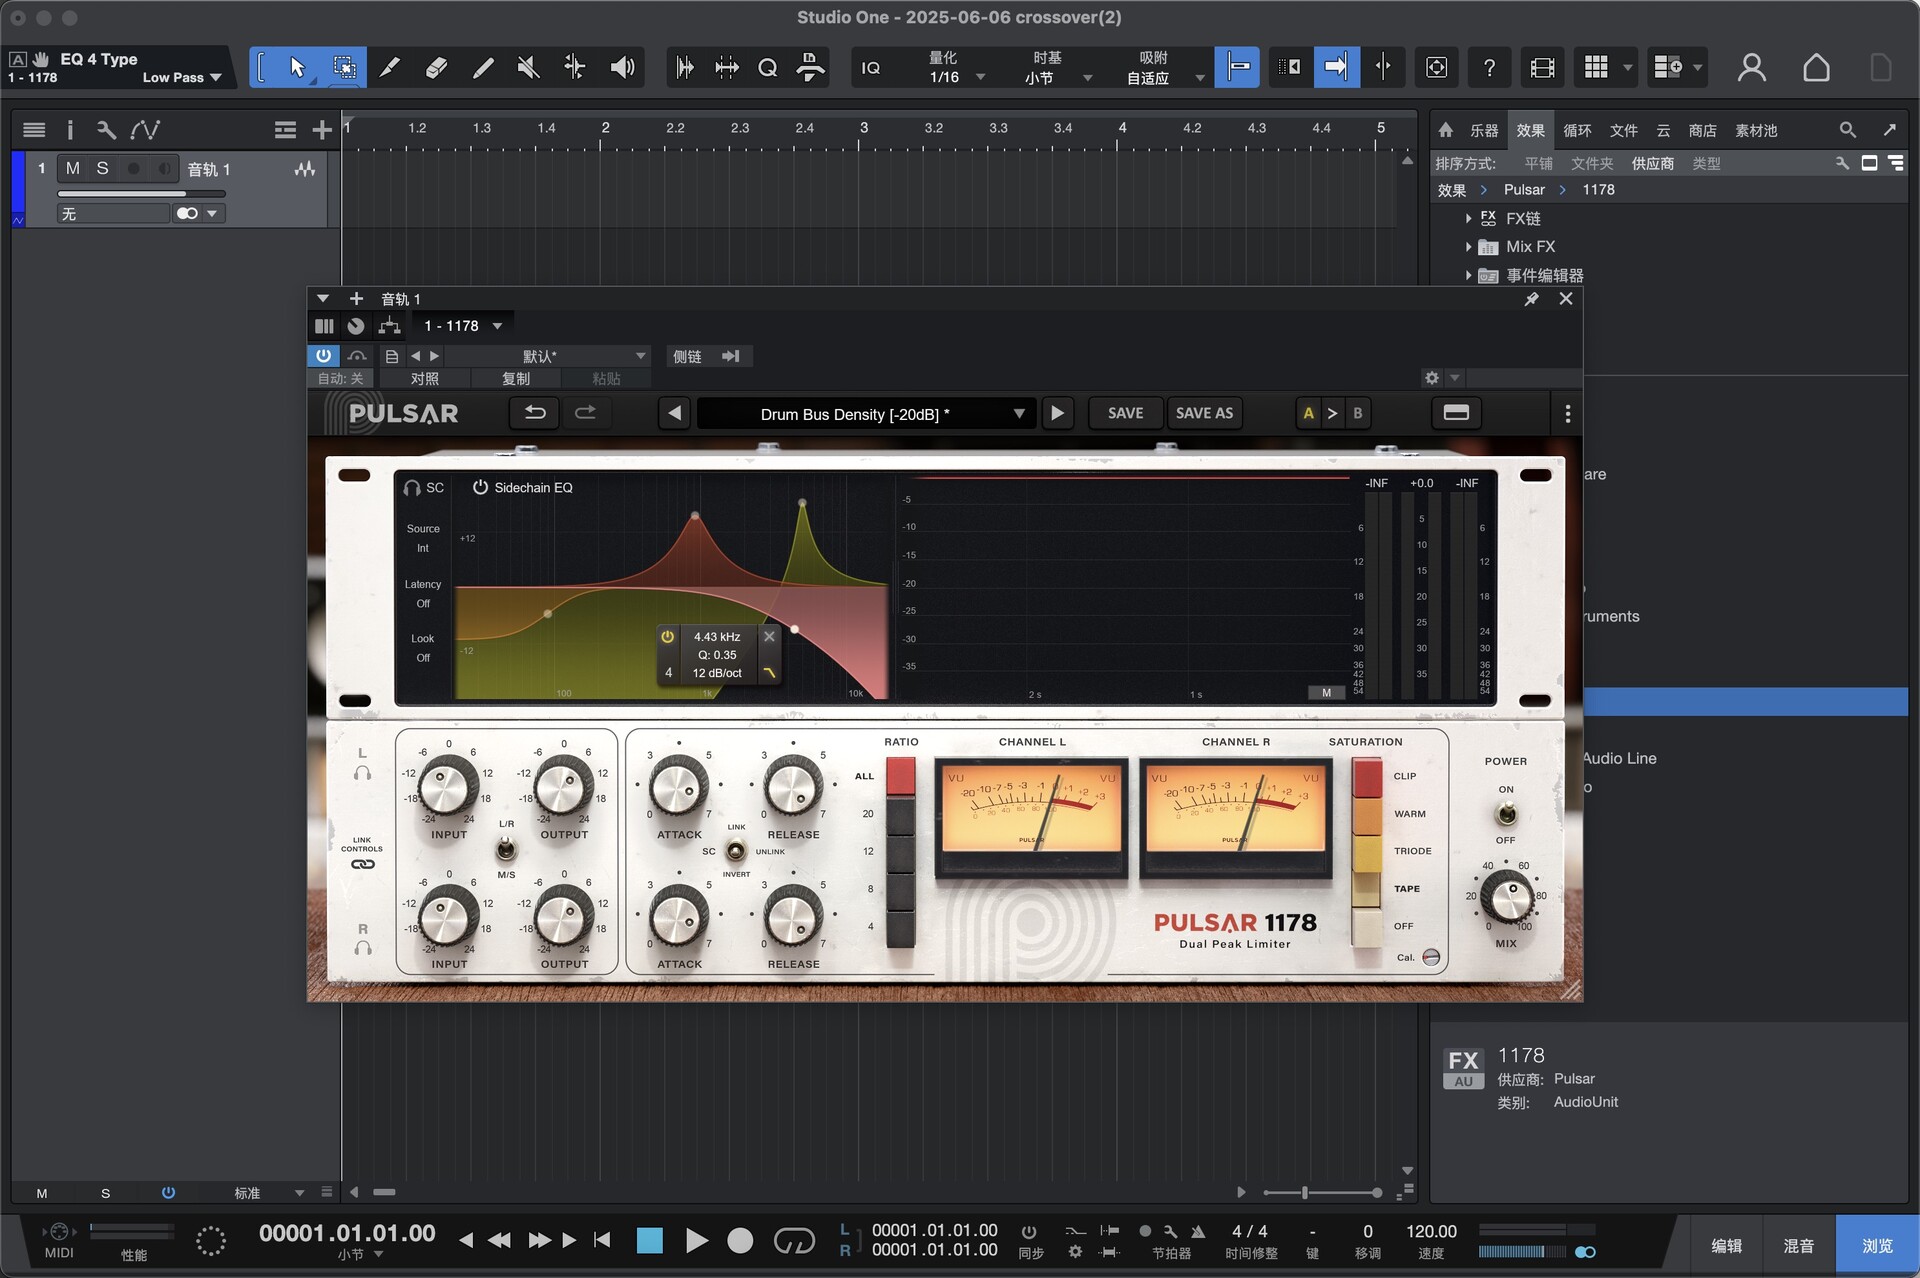The image size is (1920, 1278).
Task: Toggle the 1178 POWER on/off switch
Action: point(1506,814)
